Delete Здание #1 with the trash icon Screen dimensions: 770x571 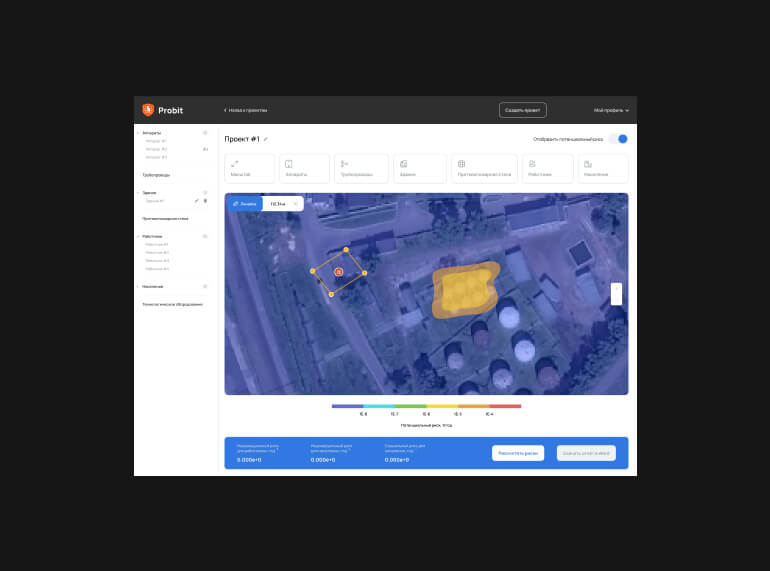(206, 201)
